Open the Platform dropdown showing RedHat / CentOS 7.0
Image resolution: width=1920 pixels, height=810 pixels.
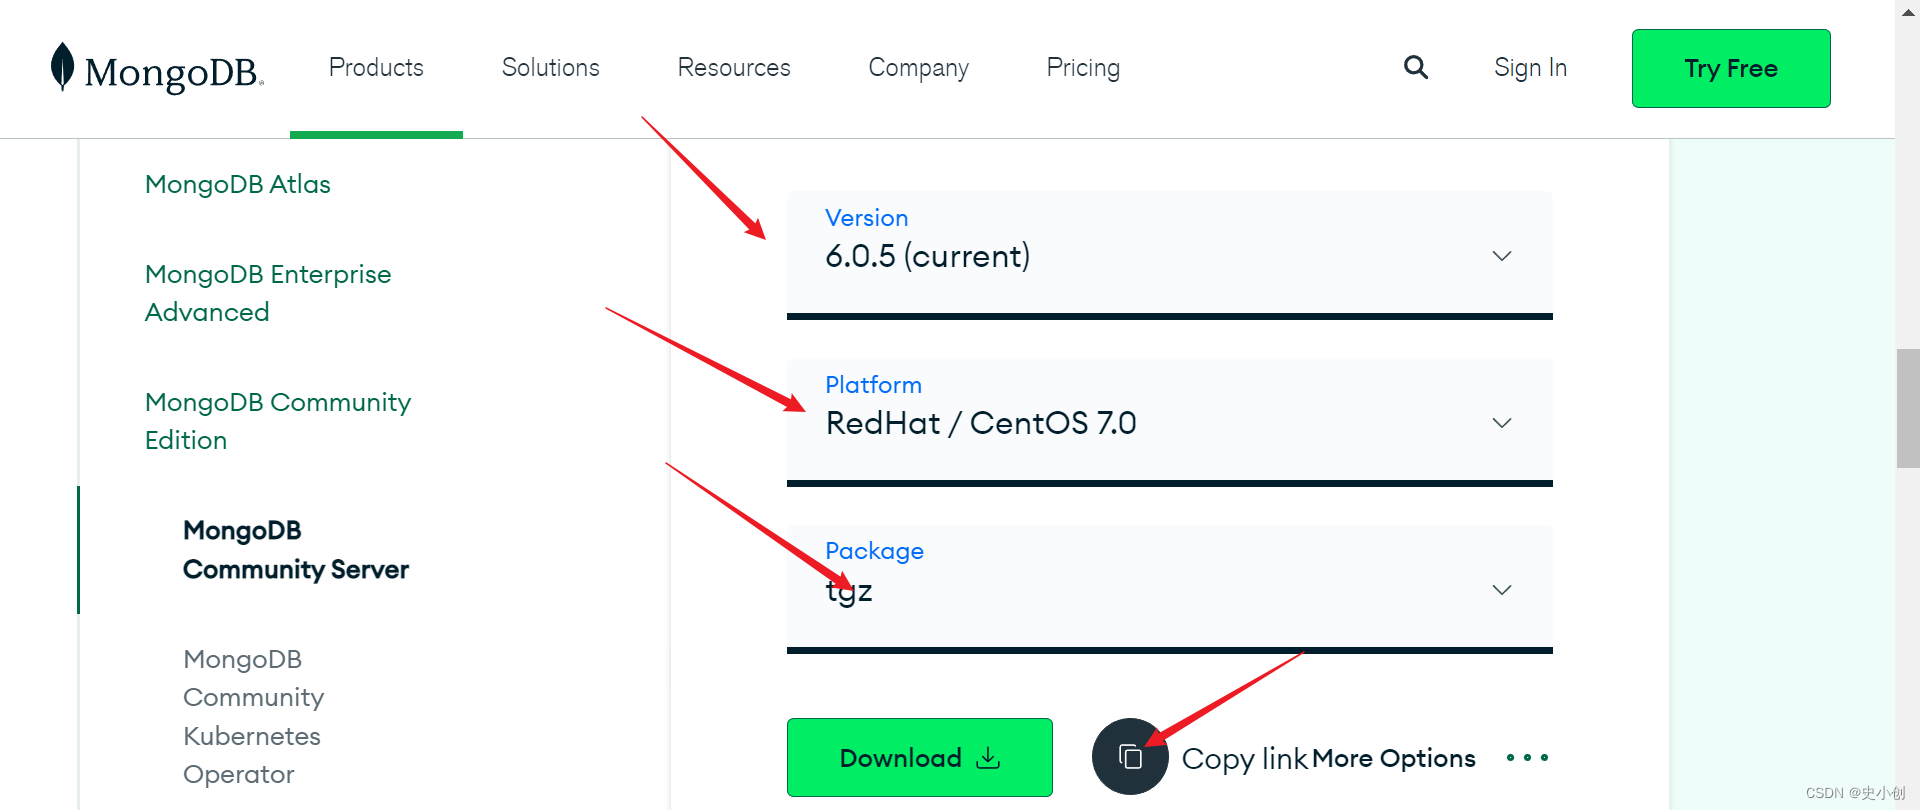click(1170, 422)
